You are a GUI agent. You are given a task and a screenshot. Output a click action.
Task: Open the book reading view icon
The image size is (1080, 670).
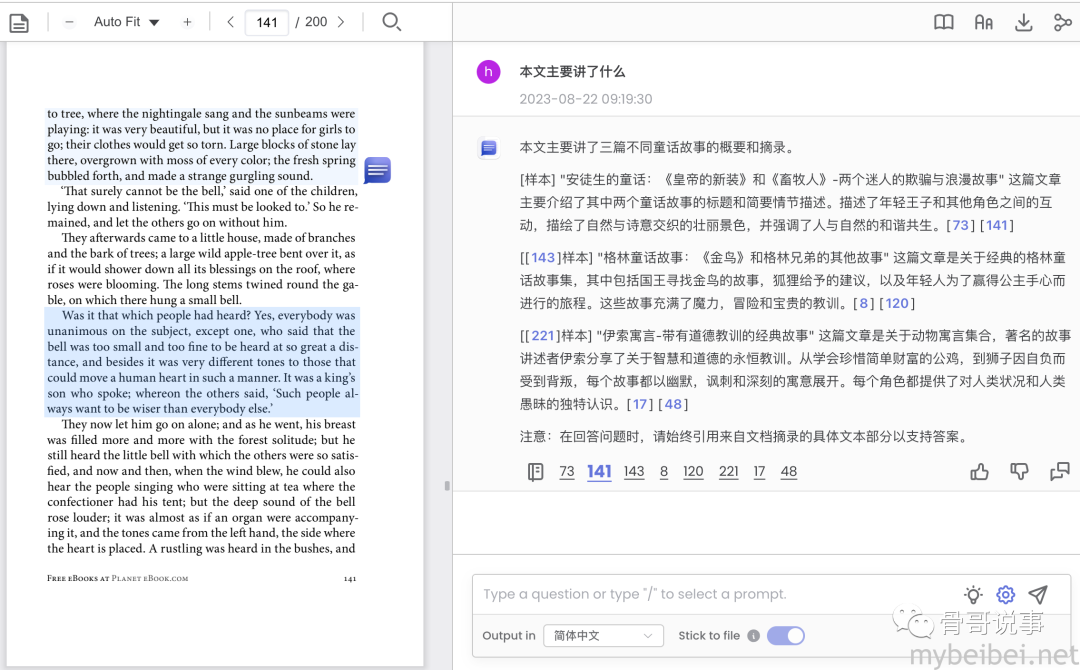[x=944, y=22]
